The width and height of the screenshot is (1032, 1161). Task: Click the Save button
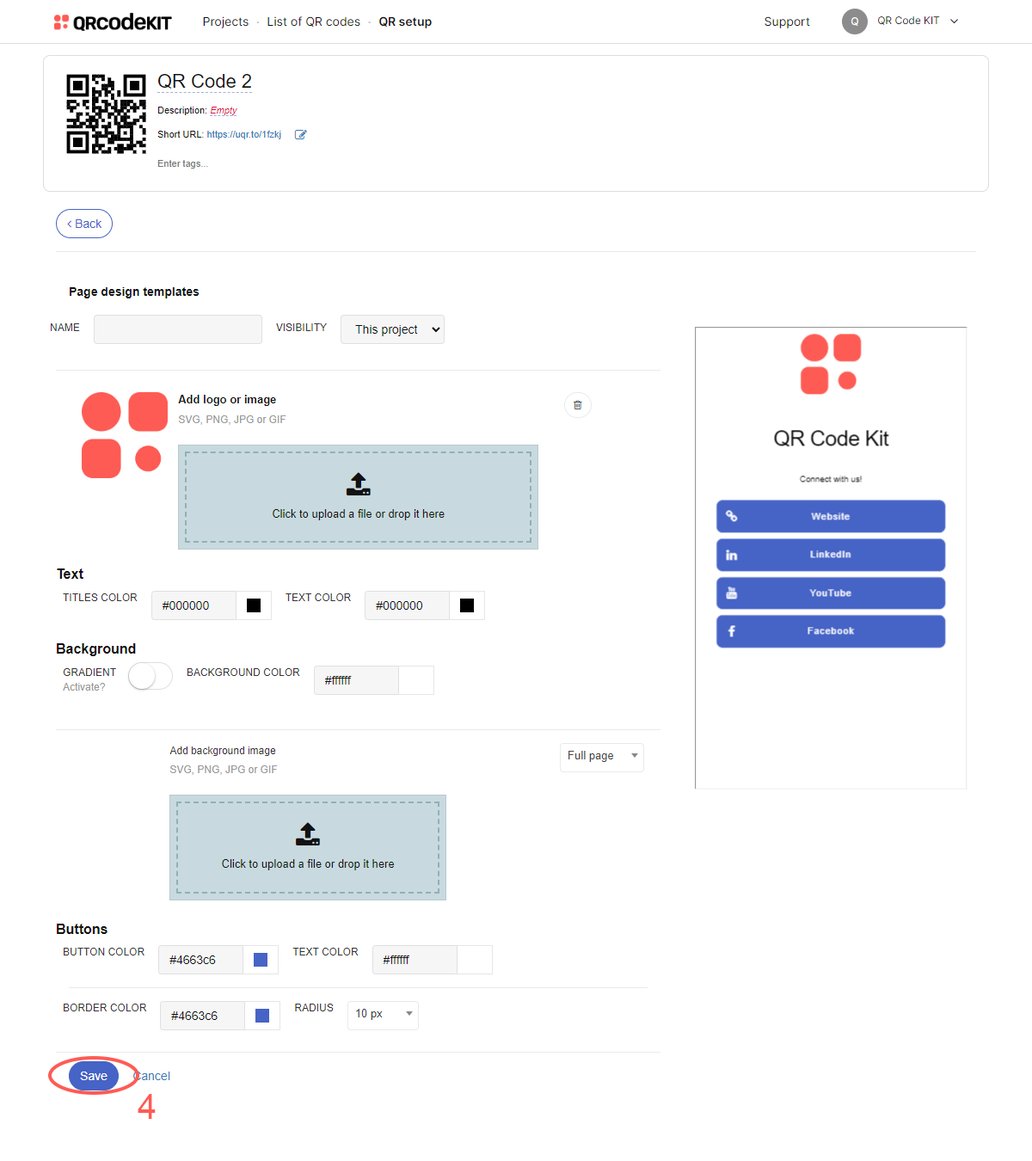(x=93, y=1076)
